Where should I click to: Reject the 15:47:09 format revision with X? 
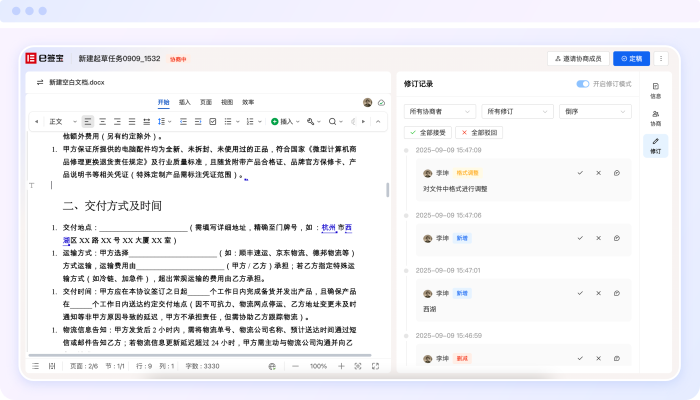[x=598, y=173]
